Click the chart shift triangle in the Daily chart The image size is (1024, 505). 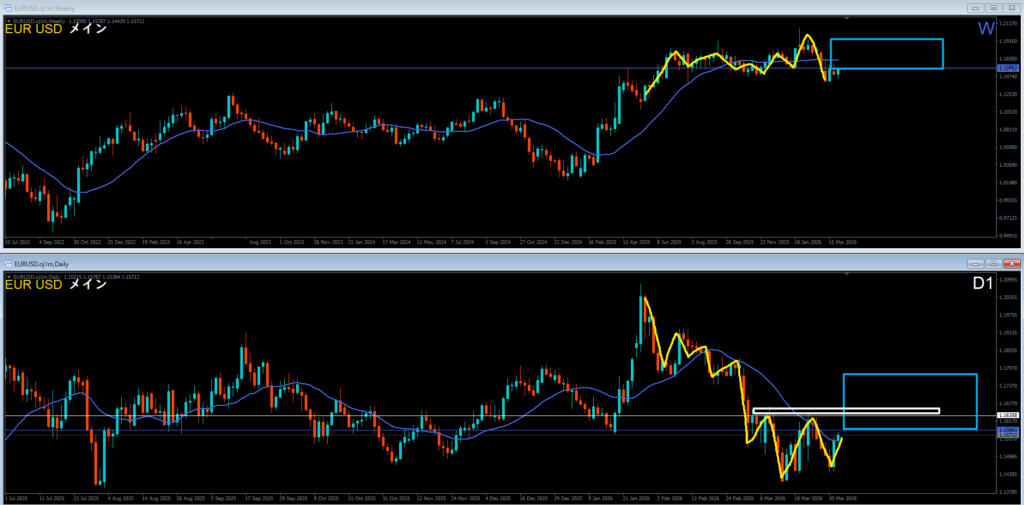point(846,274)
